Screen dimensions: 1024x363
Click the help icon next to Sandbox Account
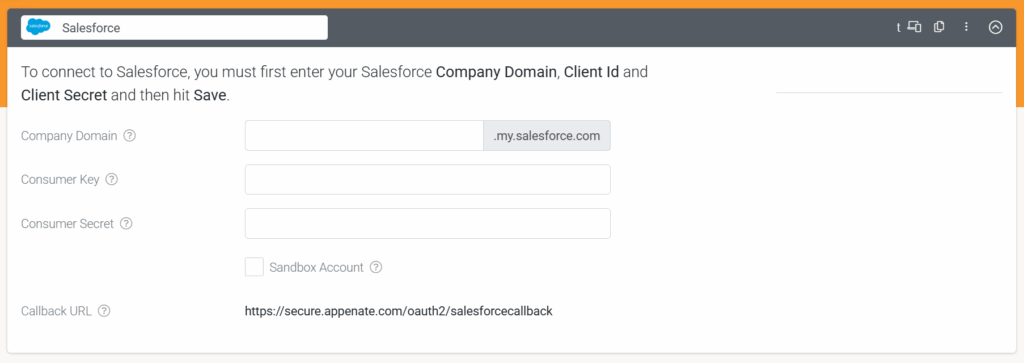[376, 267]
